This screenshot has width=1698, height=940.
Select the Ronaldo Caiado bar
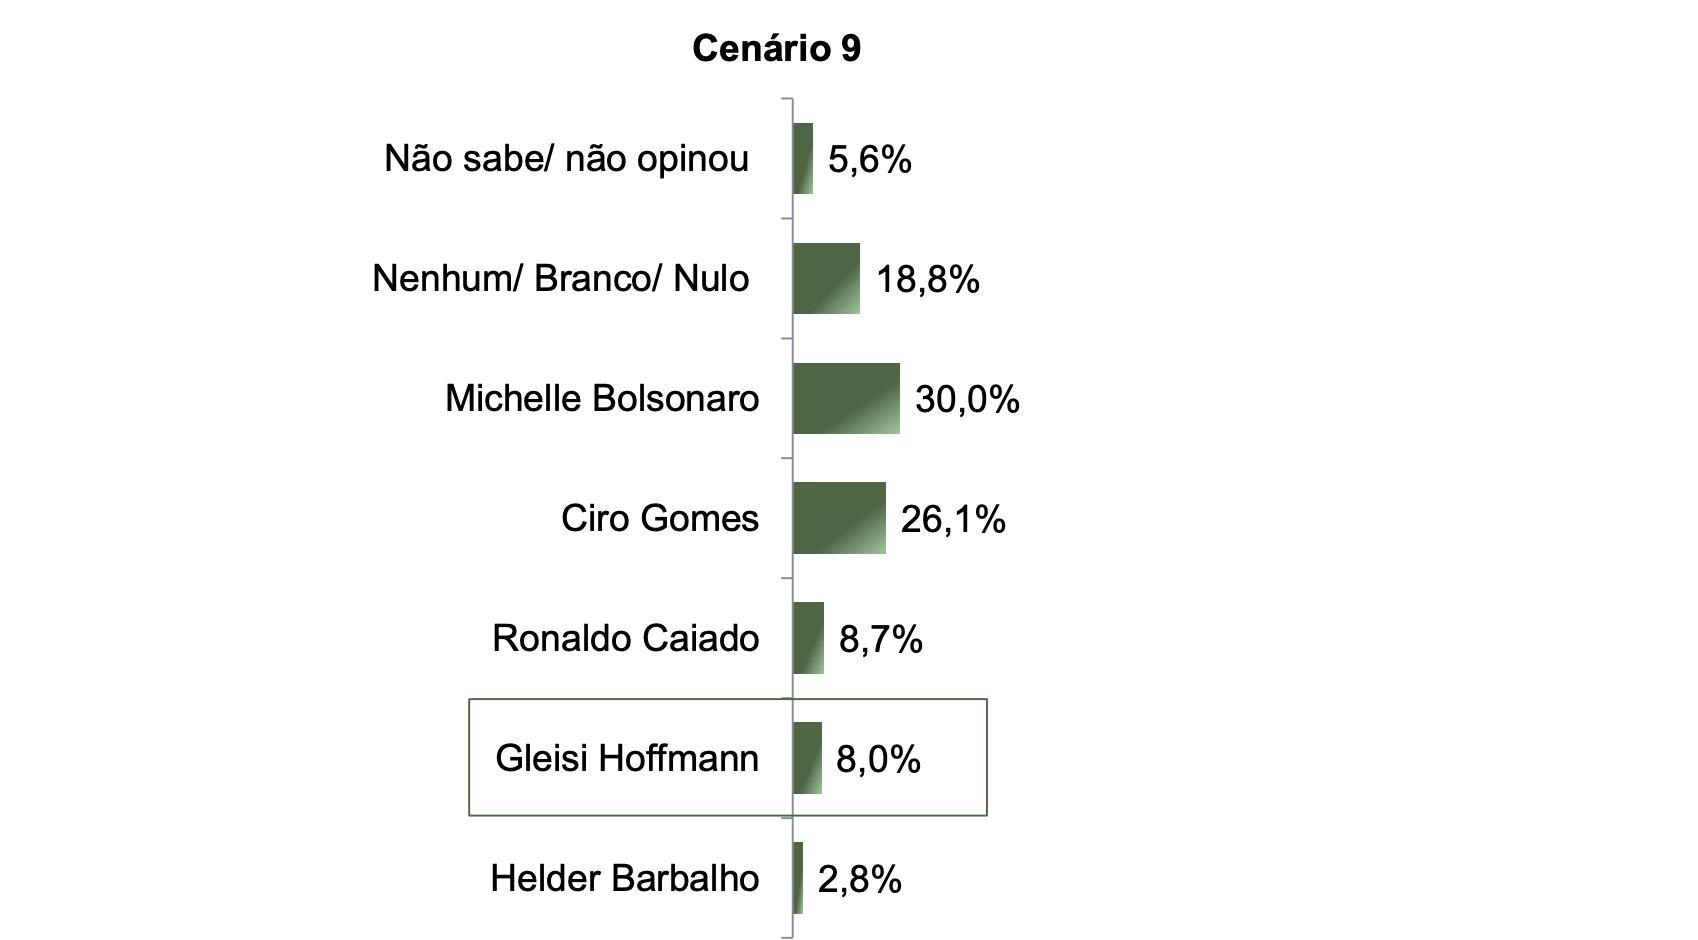808,638
